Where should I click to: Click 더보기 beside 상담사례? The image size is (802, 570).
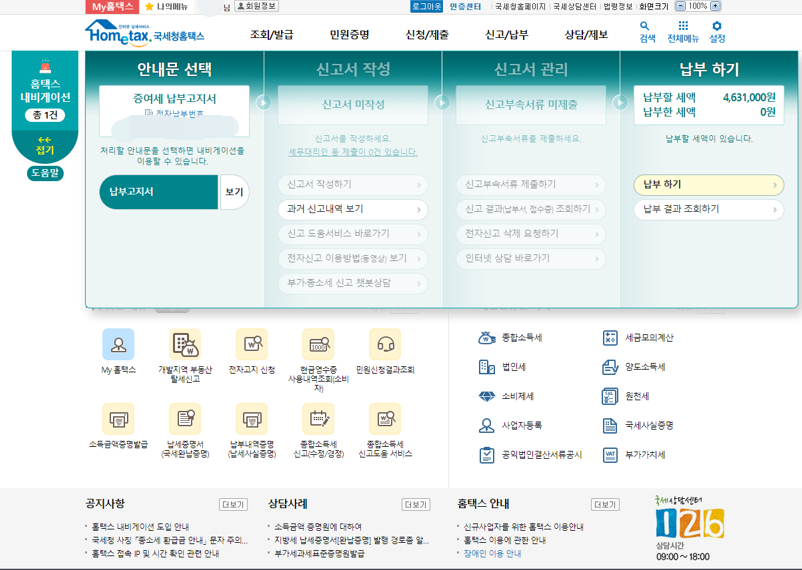click(x=416, y=505)
